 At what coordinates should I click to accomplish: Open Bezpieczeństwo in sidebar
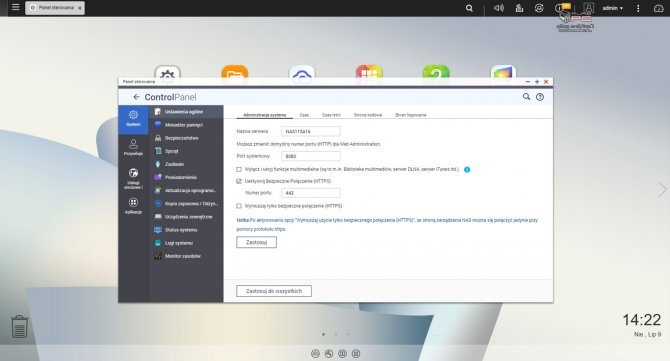tap(186, 138)
